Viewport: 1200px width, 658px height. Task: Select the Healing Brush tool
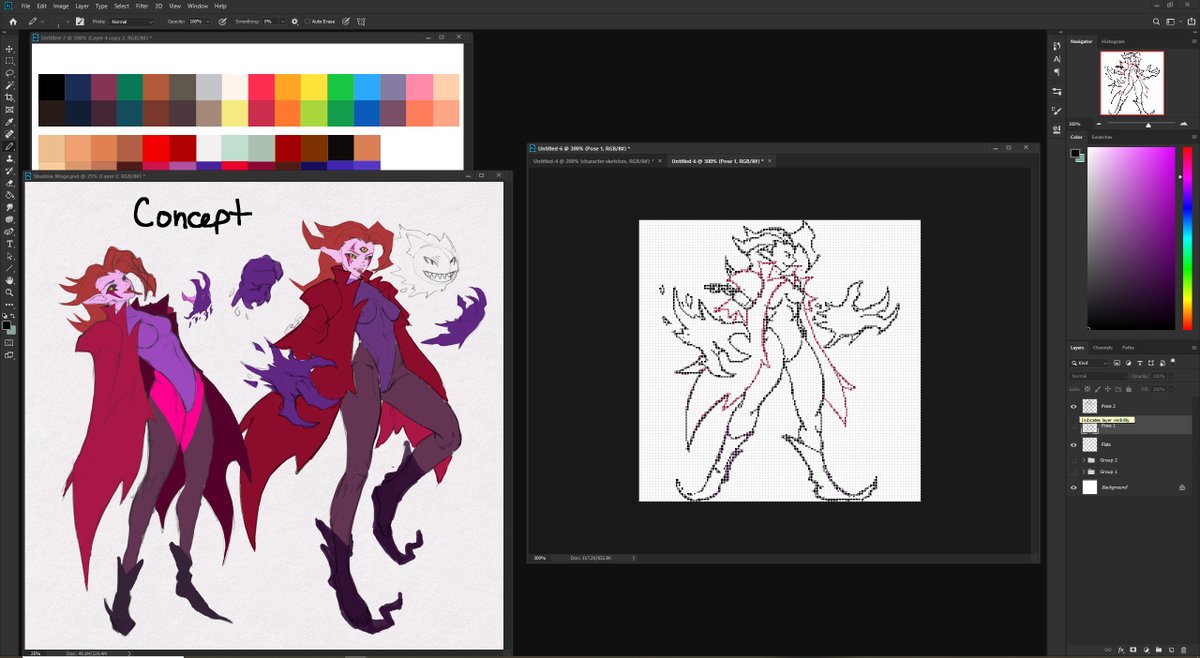[9, 134]
